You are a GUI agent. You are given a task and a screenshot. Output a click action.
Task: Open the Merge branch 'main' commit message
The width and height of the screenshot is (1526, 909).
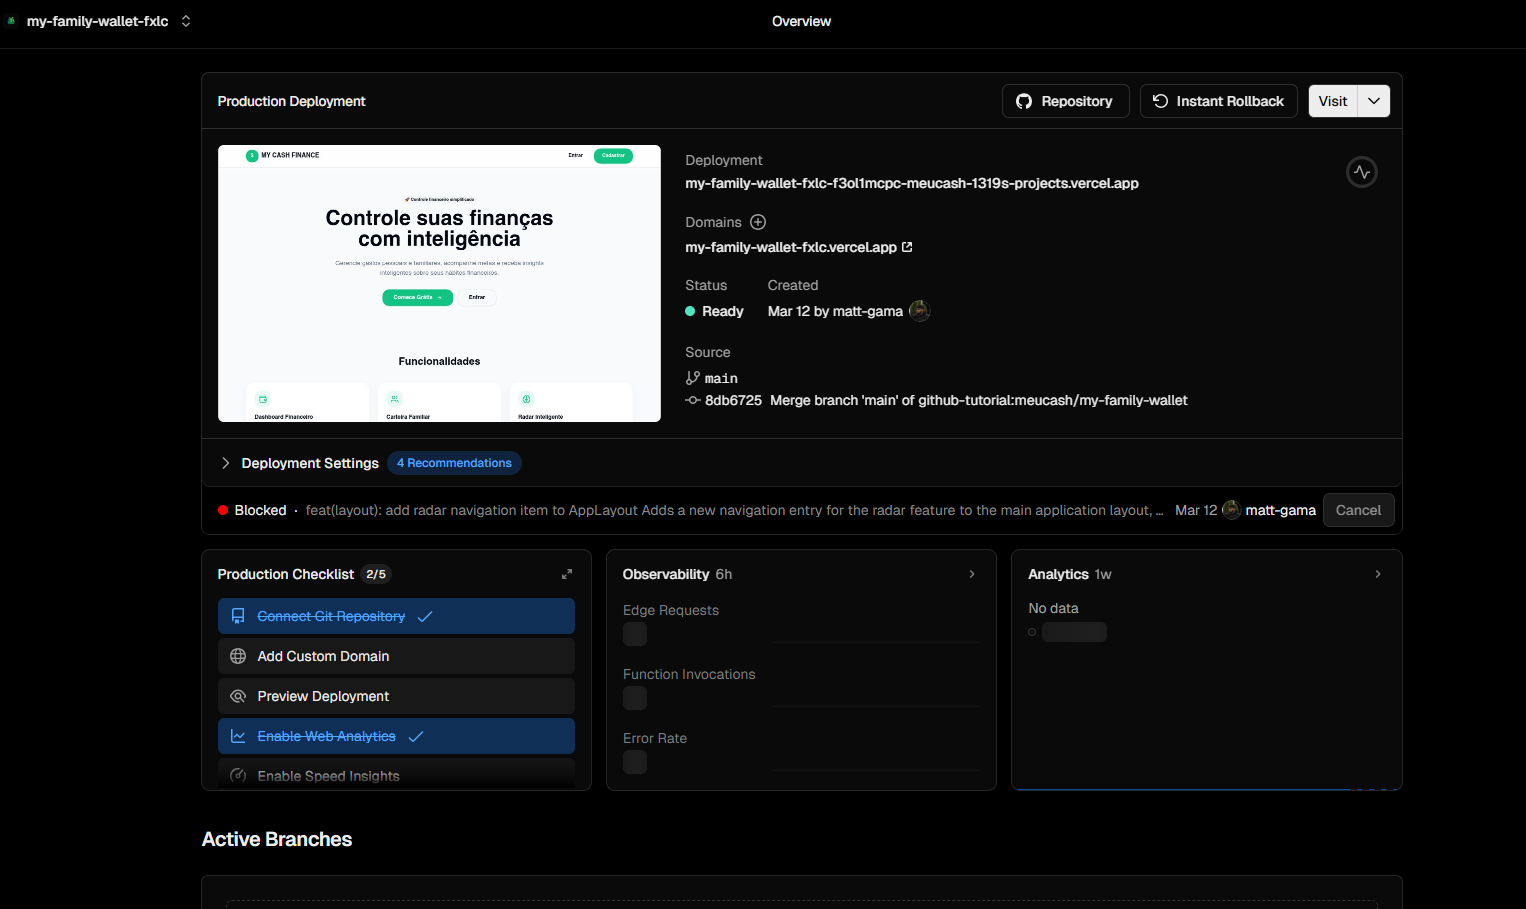978,400
